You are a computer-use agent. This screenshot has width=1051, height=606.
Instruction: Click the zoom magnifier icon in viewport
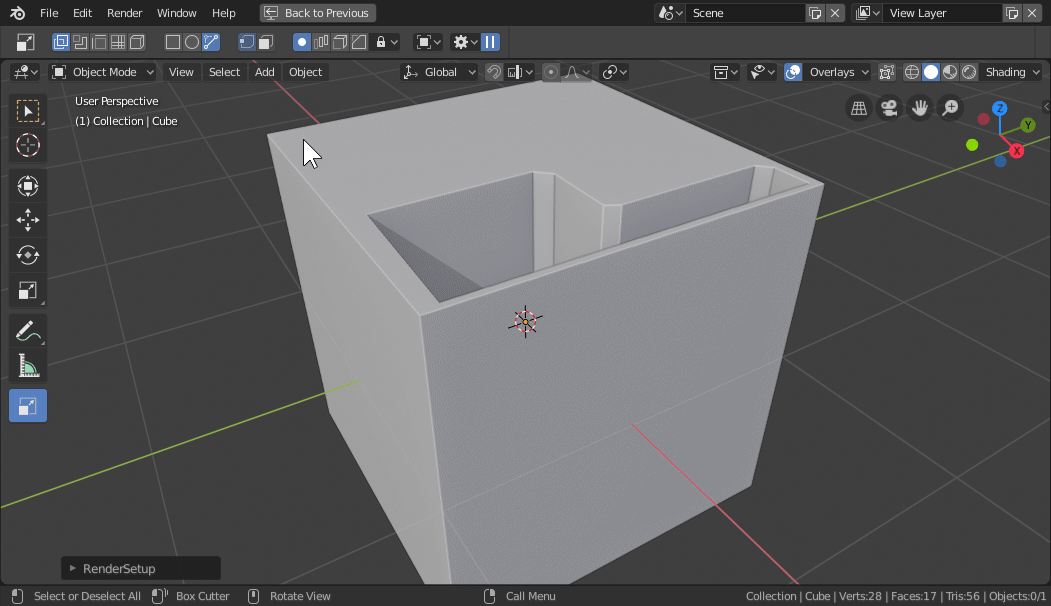[949, 108]
